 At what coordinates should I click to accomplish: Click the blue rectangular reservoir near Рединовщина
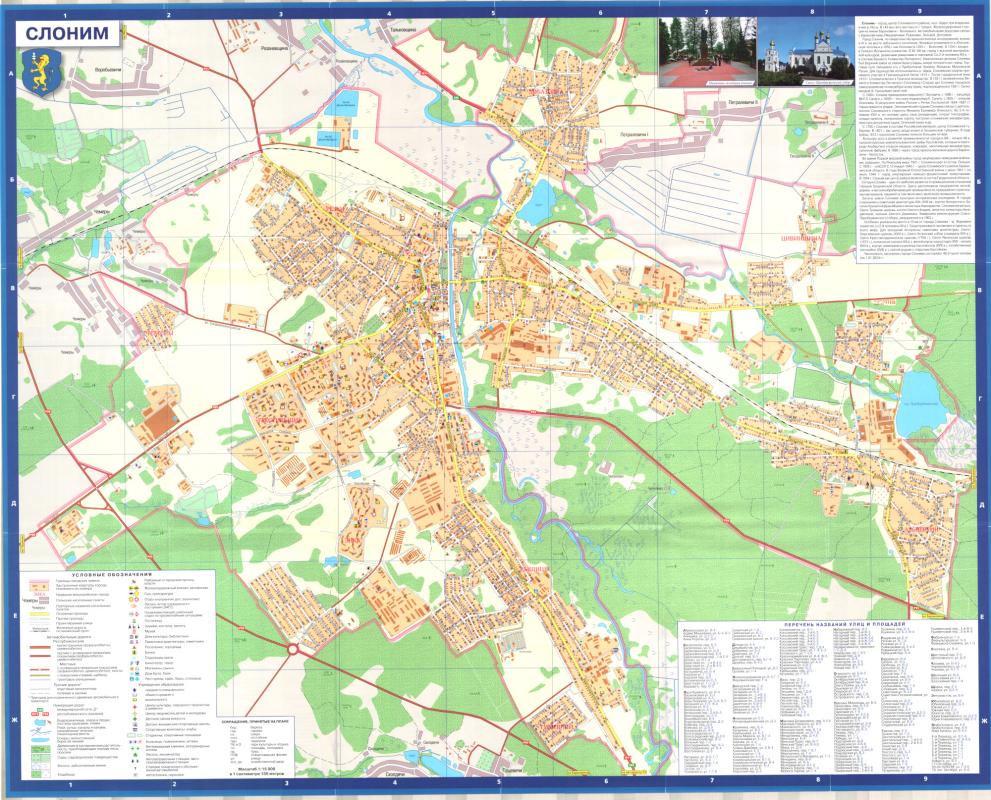[x=347, y=101]
